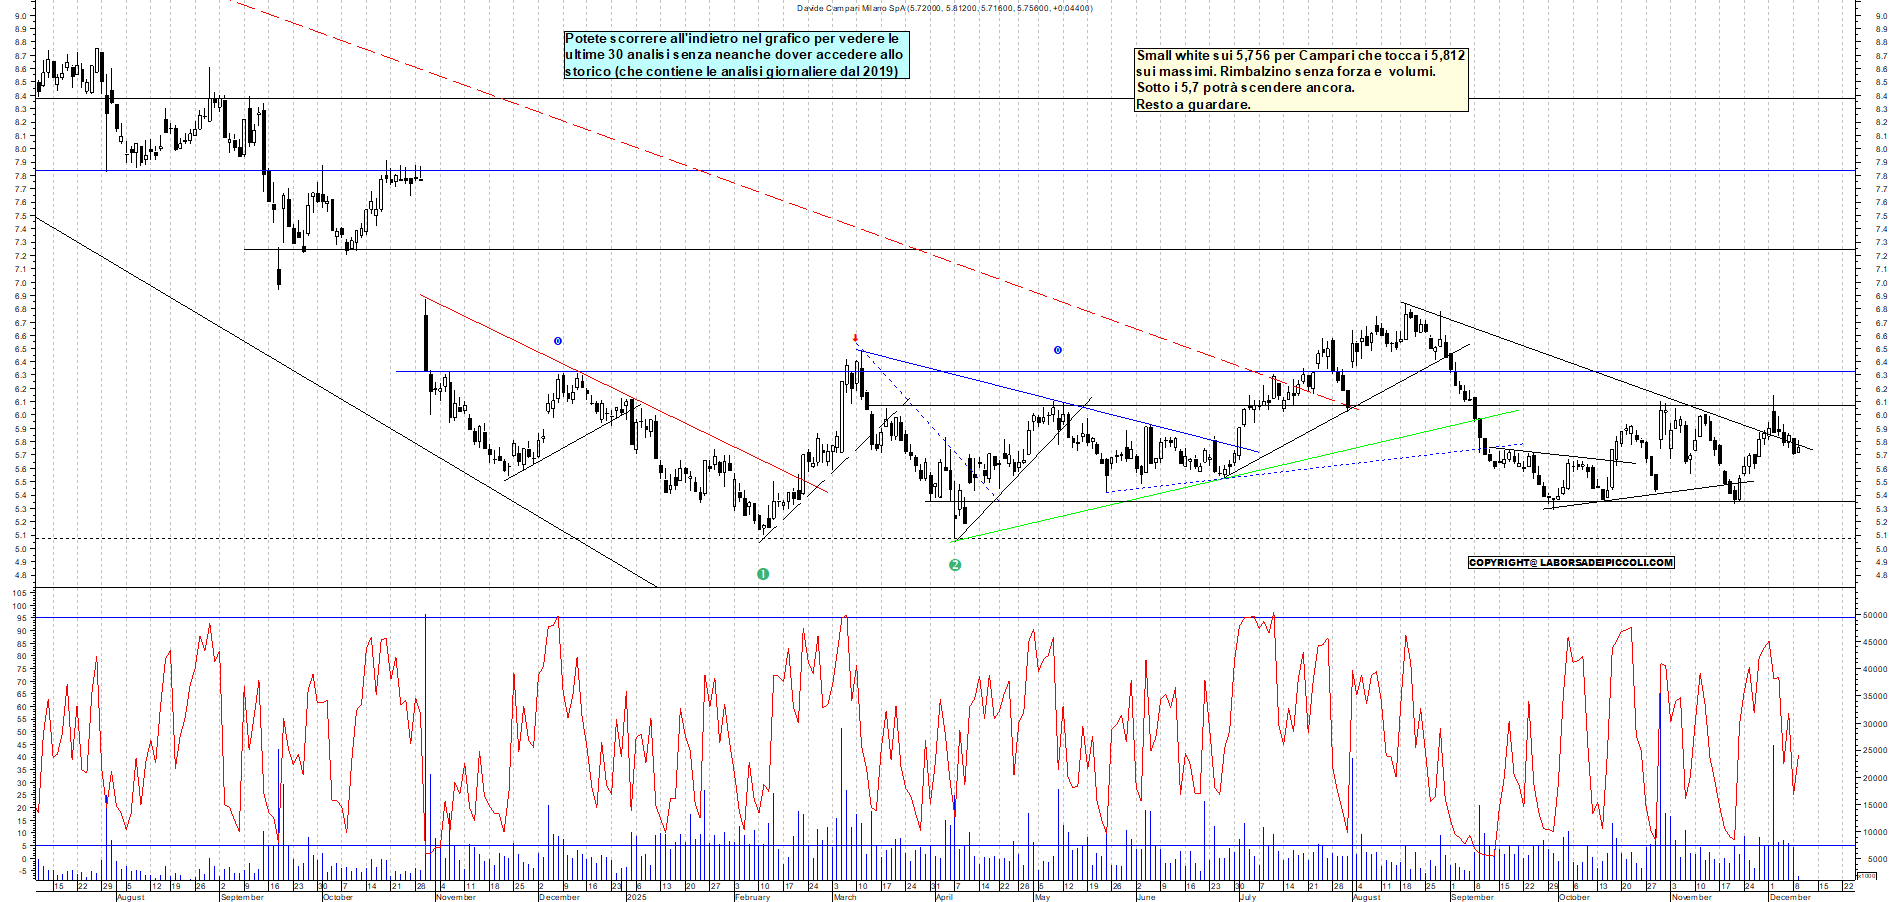Click the '2025' year label on the date axis
The image size is (1890, 902).
[x=636, y=897]
